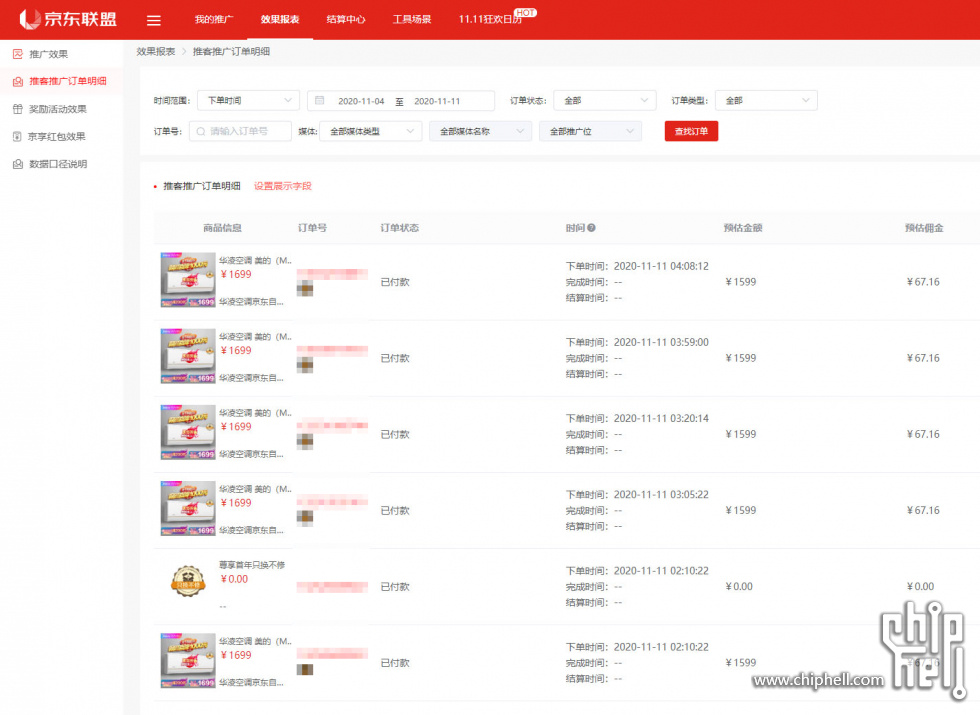Open the 订单类型 dropdown
This screenshot has width=980, height=715.
tap(766, 101)
